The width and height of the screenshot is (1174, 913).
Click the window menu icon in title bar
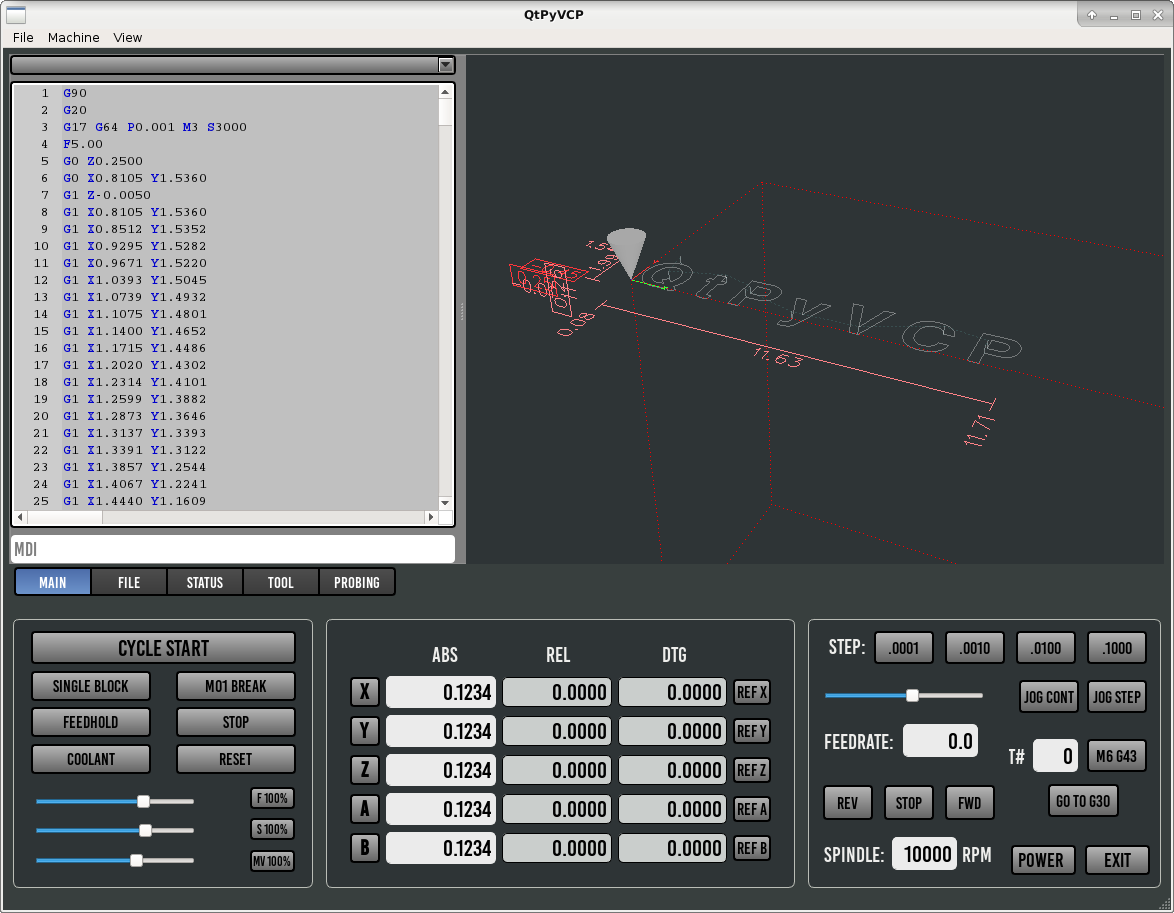point(16,14)
